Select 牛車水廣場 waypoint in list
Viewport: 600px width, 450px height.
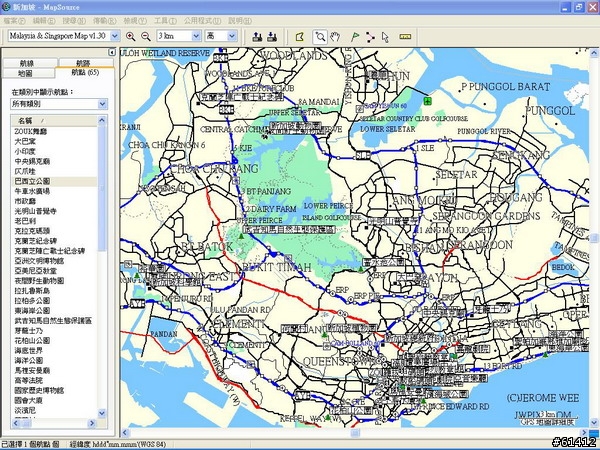[x=32, y=191]
